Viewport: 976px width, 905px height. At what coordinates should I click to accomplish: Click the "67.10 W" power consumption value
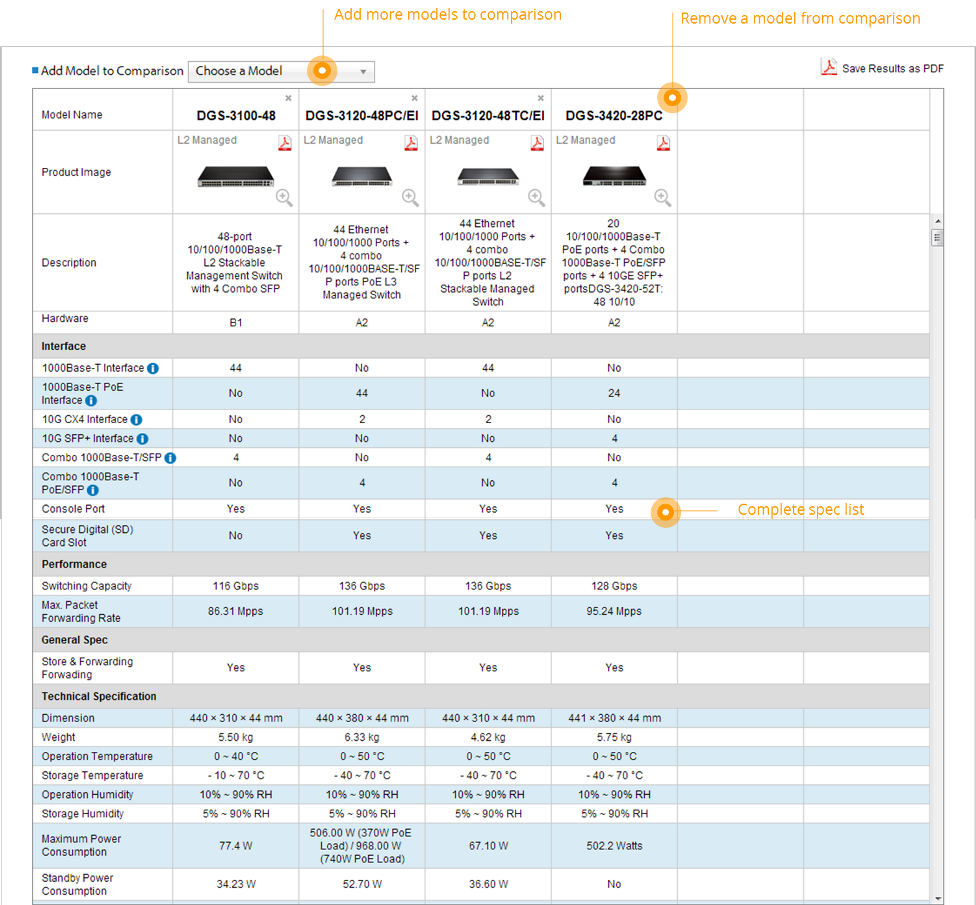[488, 846]
